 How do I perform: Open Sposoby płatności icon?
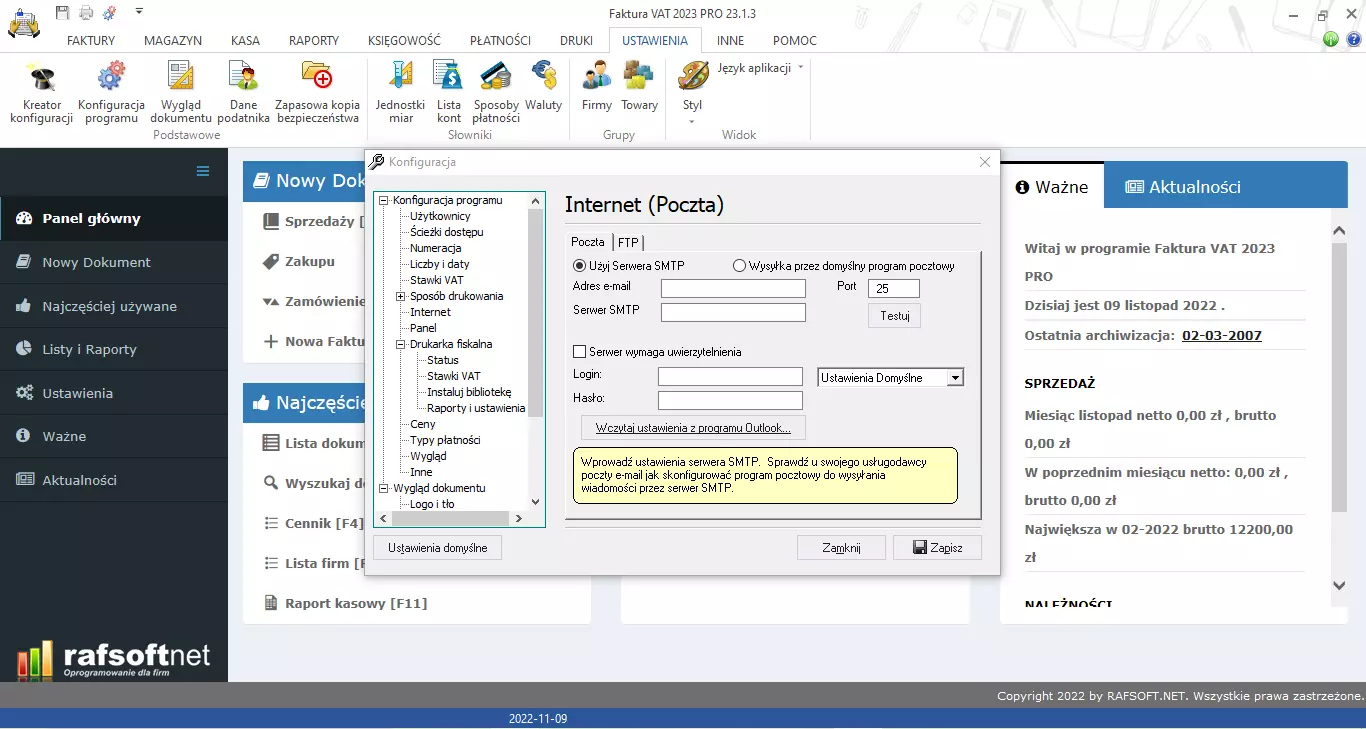click(496, 78)
